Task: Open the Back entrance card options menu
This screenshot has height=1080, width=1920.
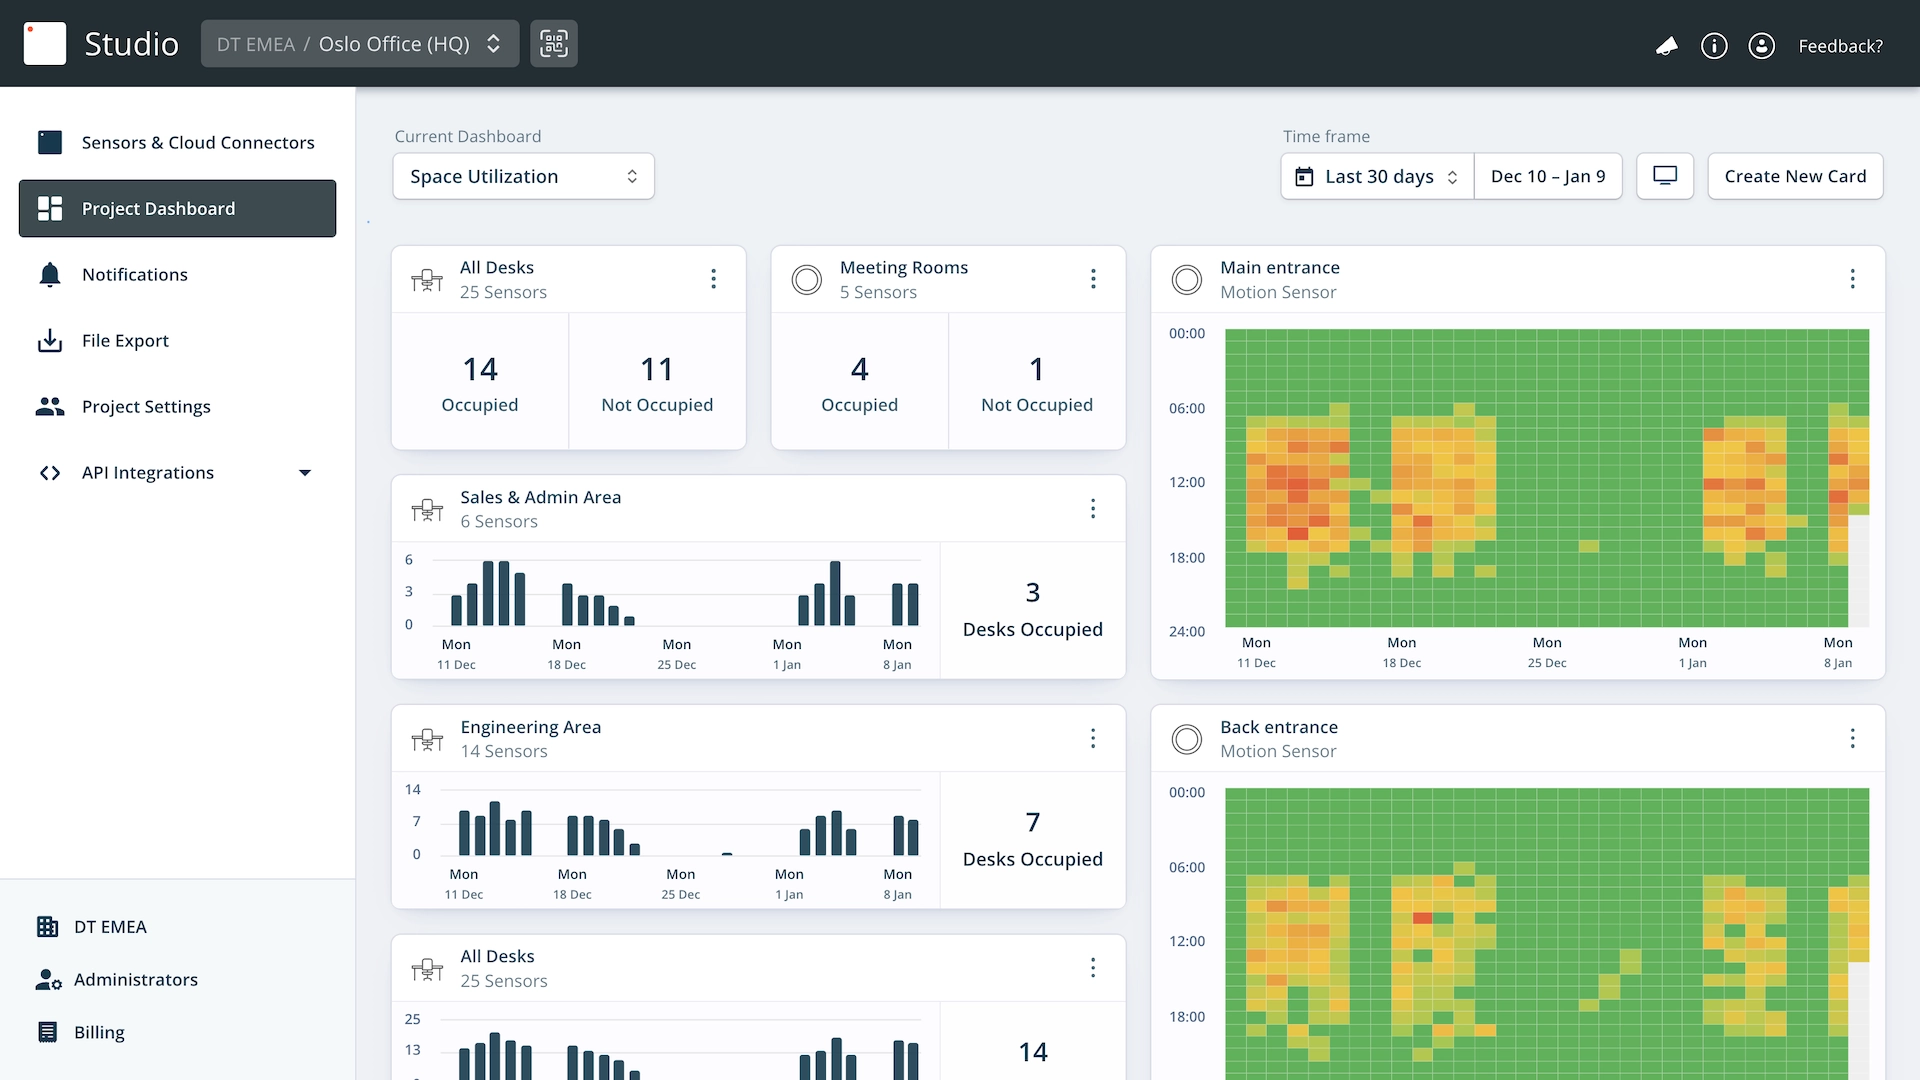Action: click(1852, 738)
